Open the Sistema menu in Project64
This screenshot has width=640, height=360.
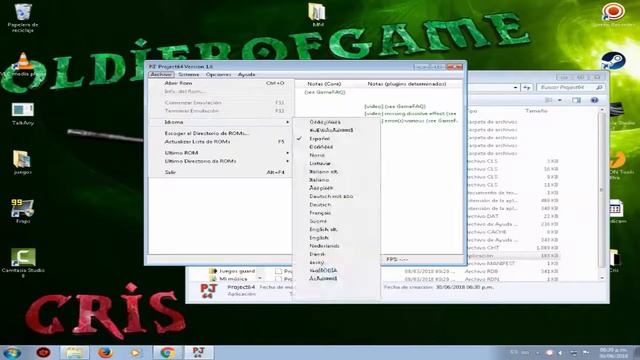click(189, 75)
